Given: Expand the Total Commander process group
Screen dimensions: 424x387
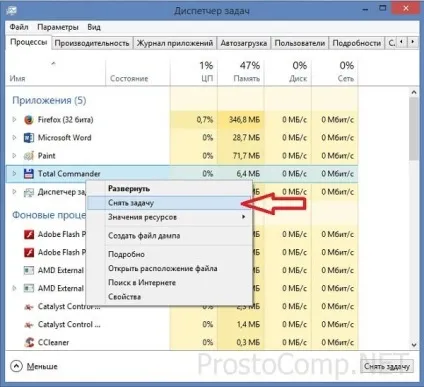Looking at the screenshot, I should [14, 173].
